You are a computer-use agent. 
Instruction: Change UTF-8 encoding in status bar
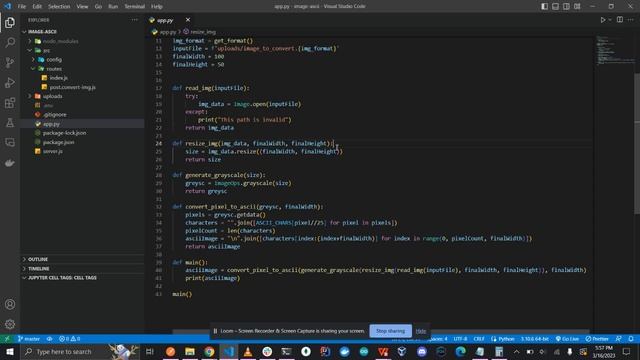460,339
